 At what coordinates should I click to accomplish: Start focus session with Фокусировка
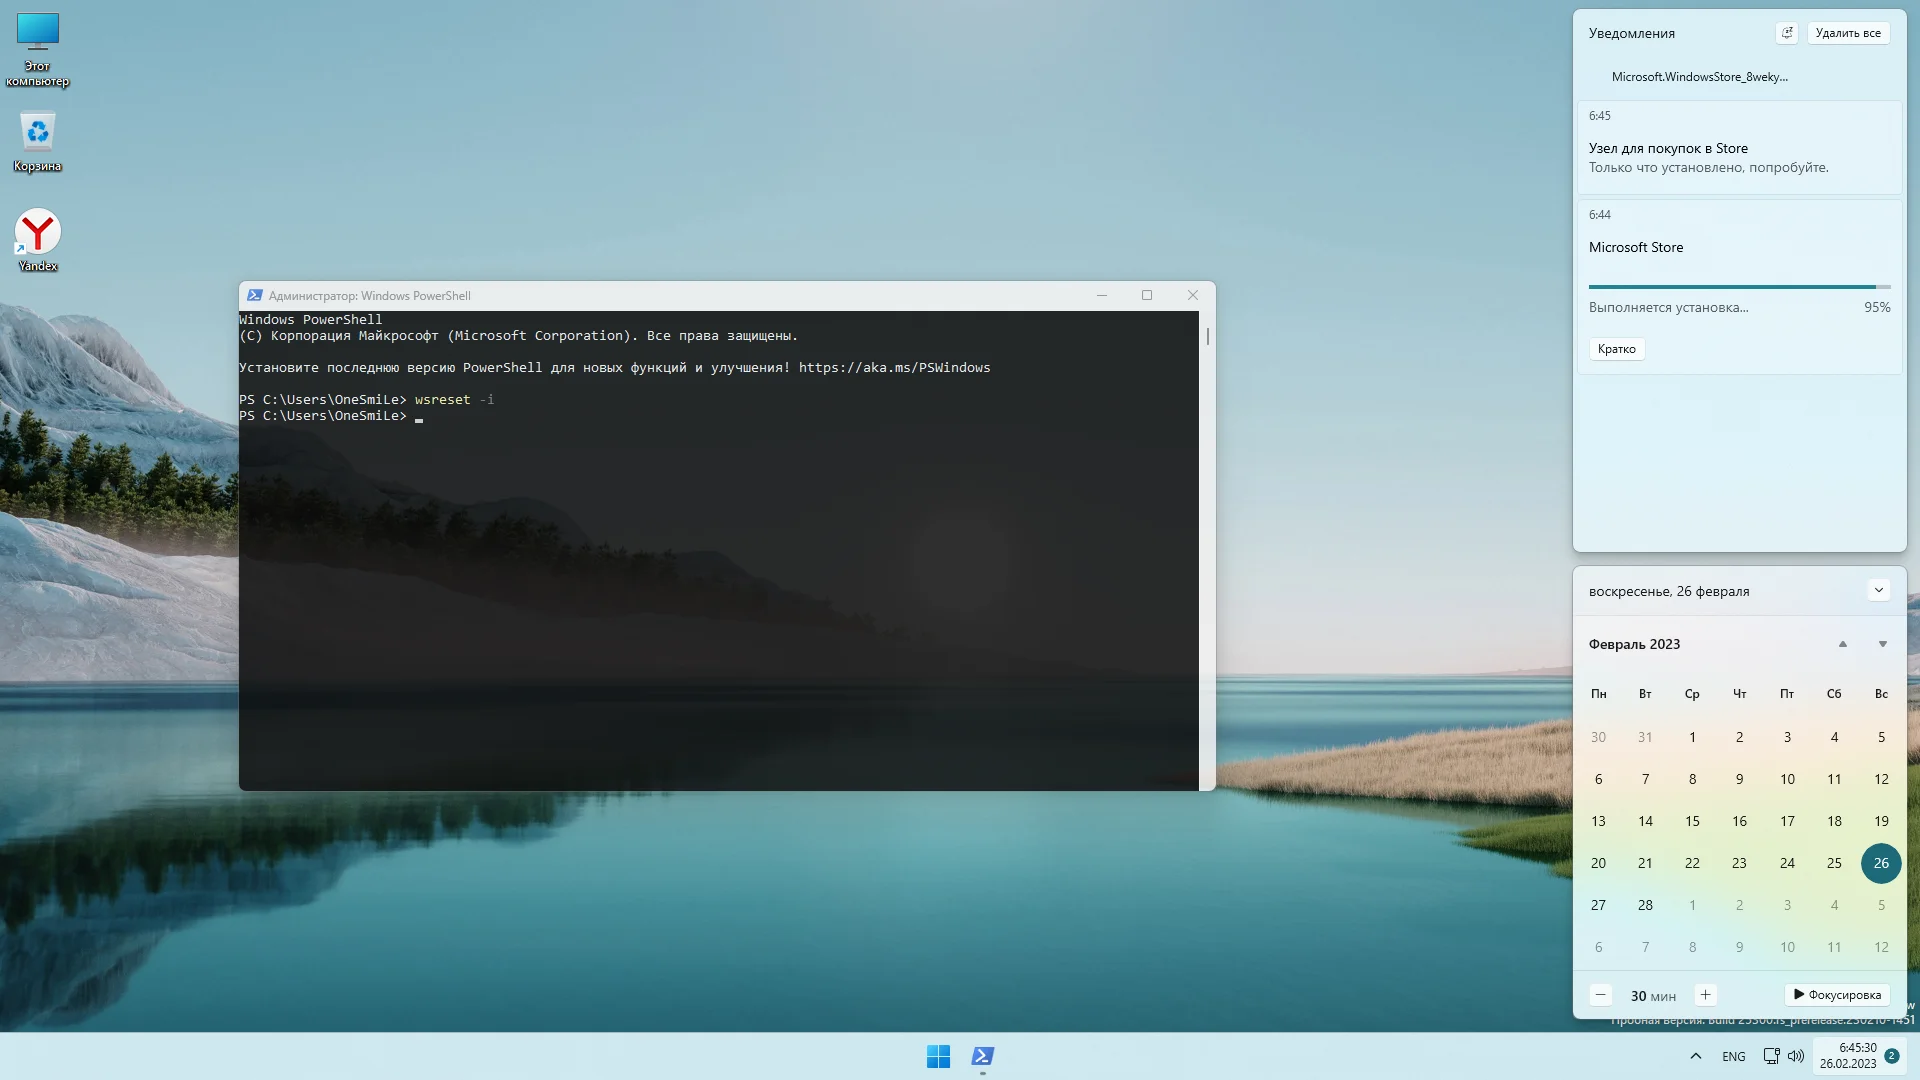point(1837,995)
